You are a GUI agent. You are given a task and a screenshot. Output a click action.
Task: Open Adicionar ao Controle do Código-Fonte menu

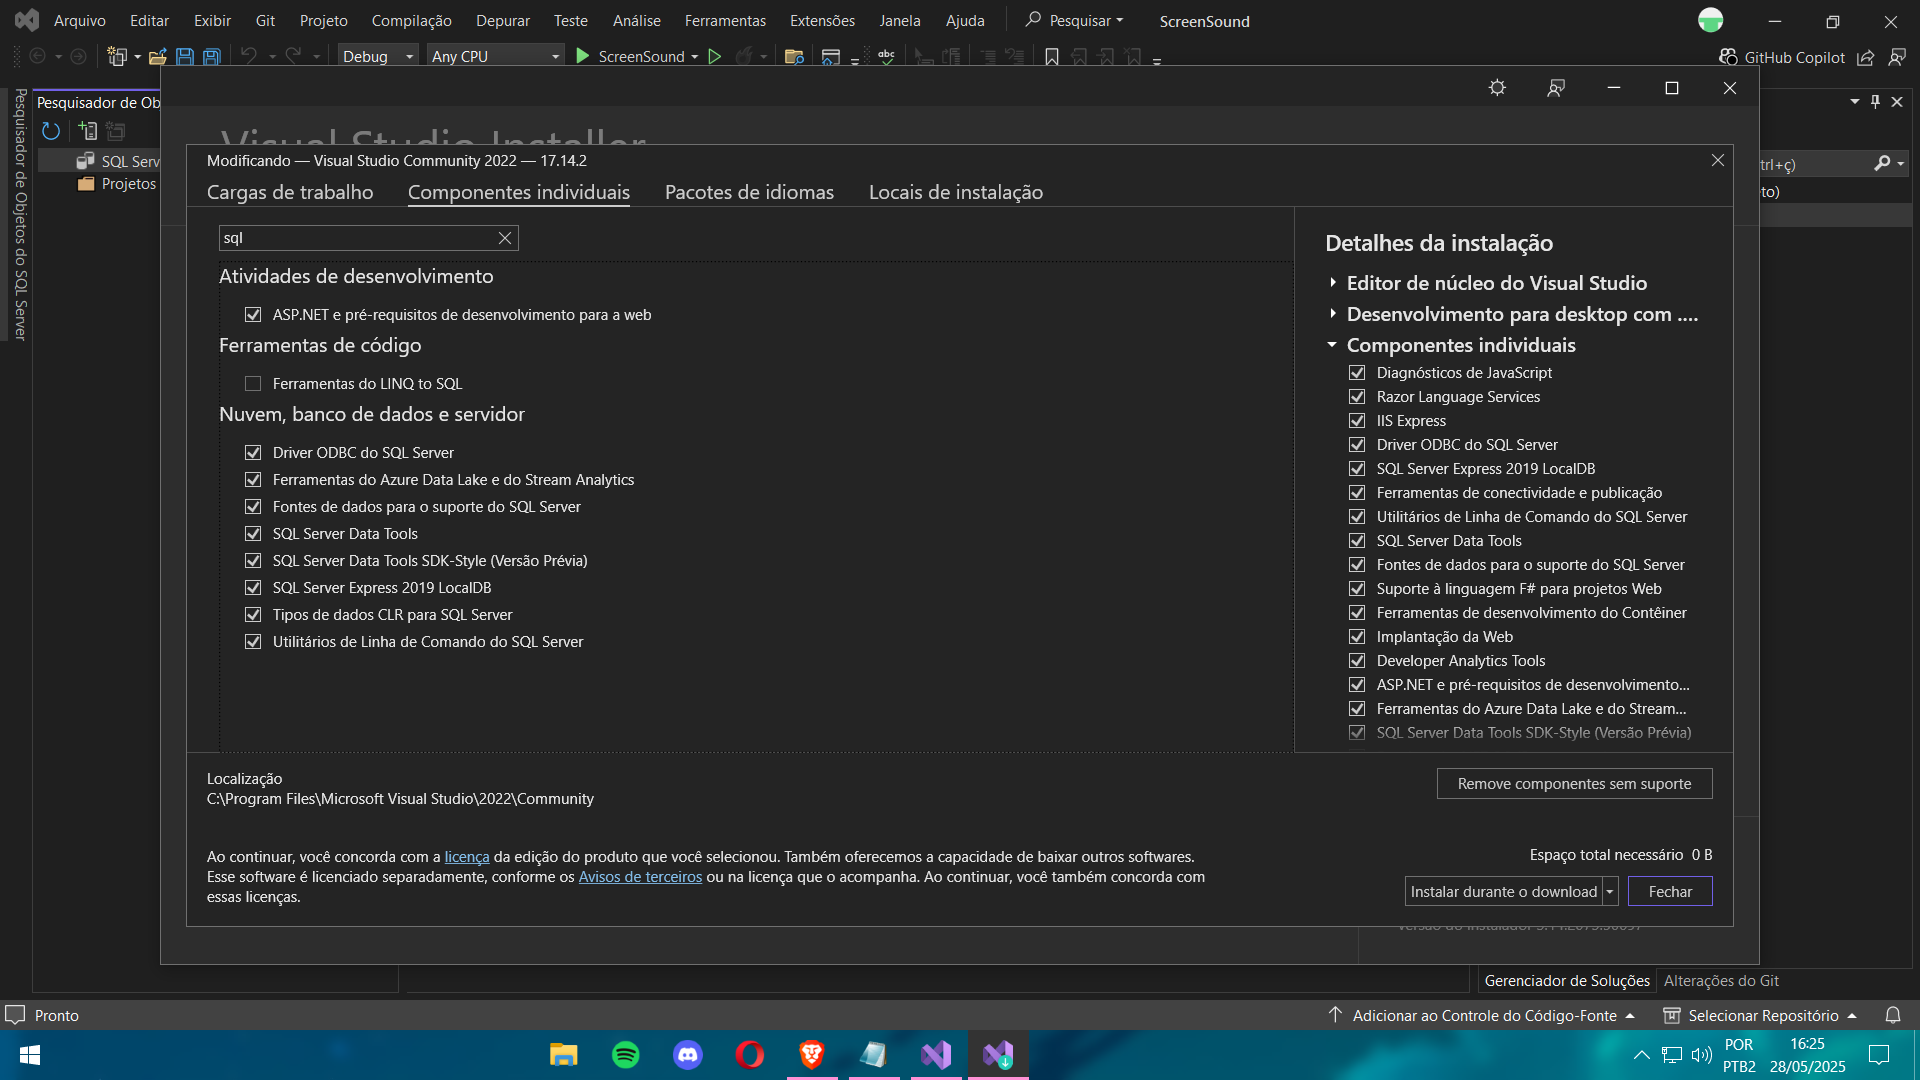pyautogui.click(x=1481, y=1015)
